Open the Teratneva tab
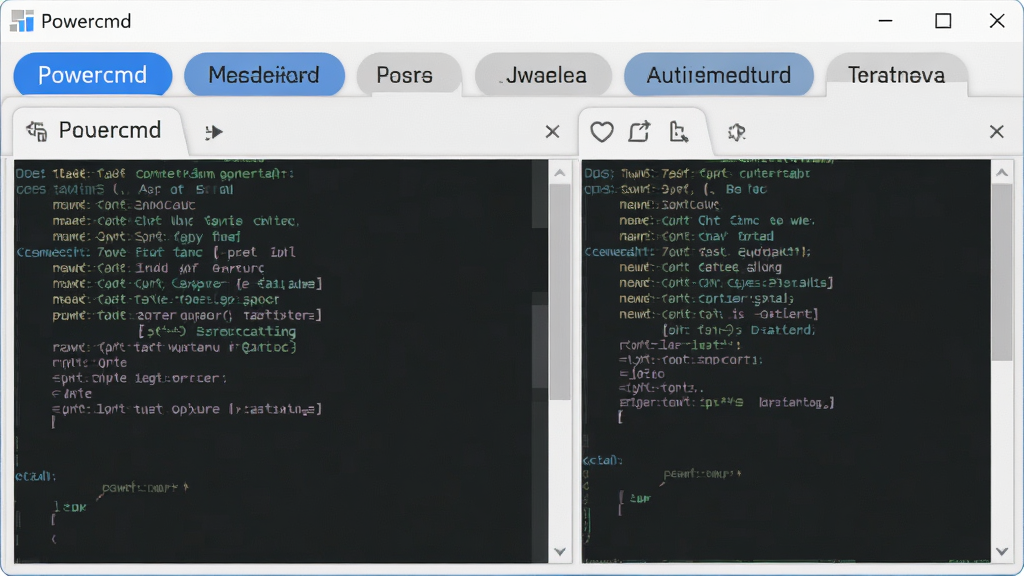The height and width of the screenshot is (576, 1024). coord(896,74)
